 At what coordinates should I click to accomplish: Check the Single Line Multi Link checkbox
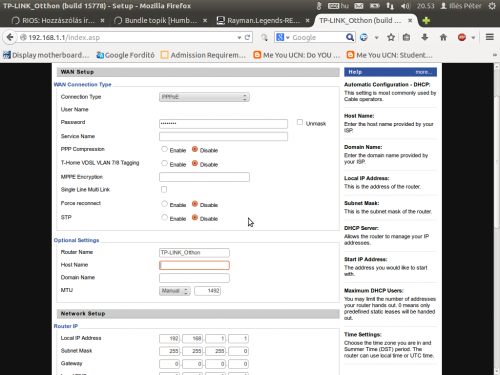click(x=164, y=189)
